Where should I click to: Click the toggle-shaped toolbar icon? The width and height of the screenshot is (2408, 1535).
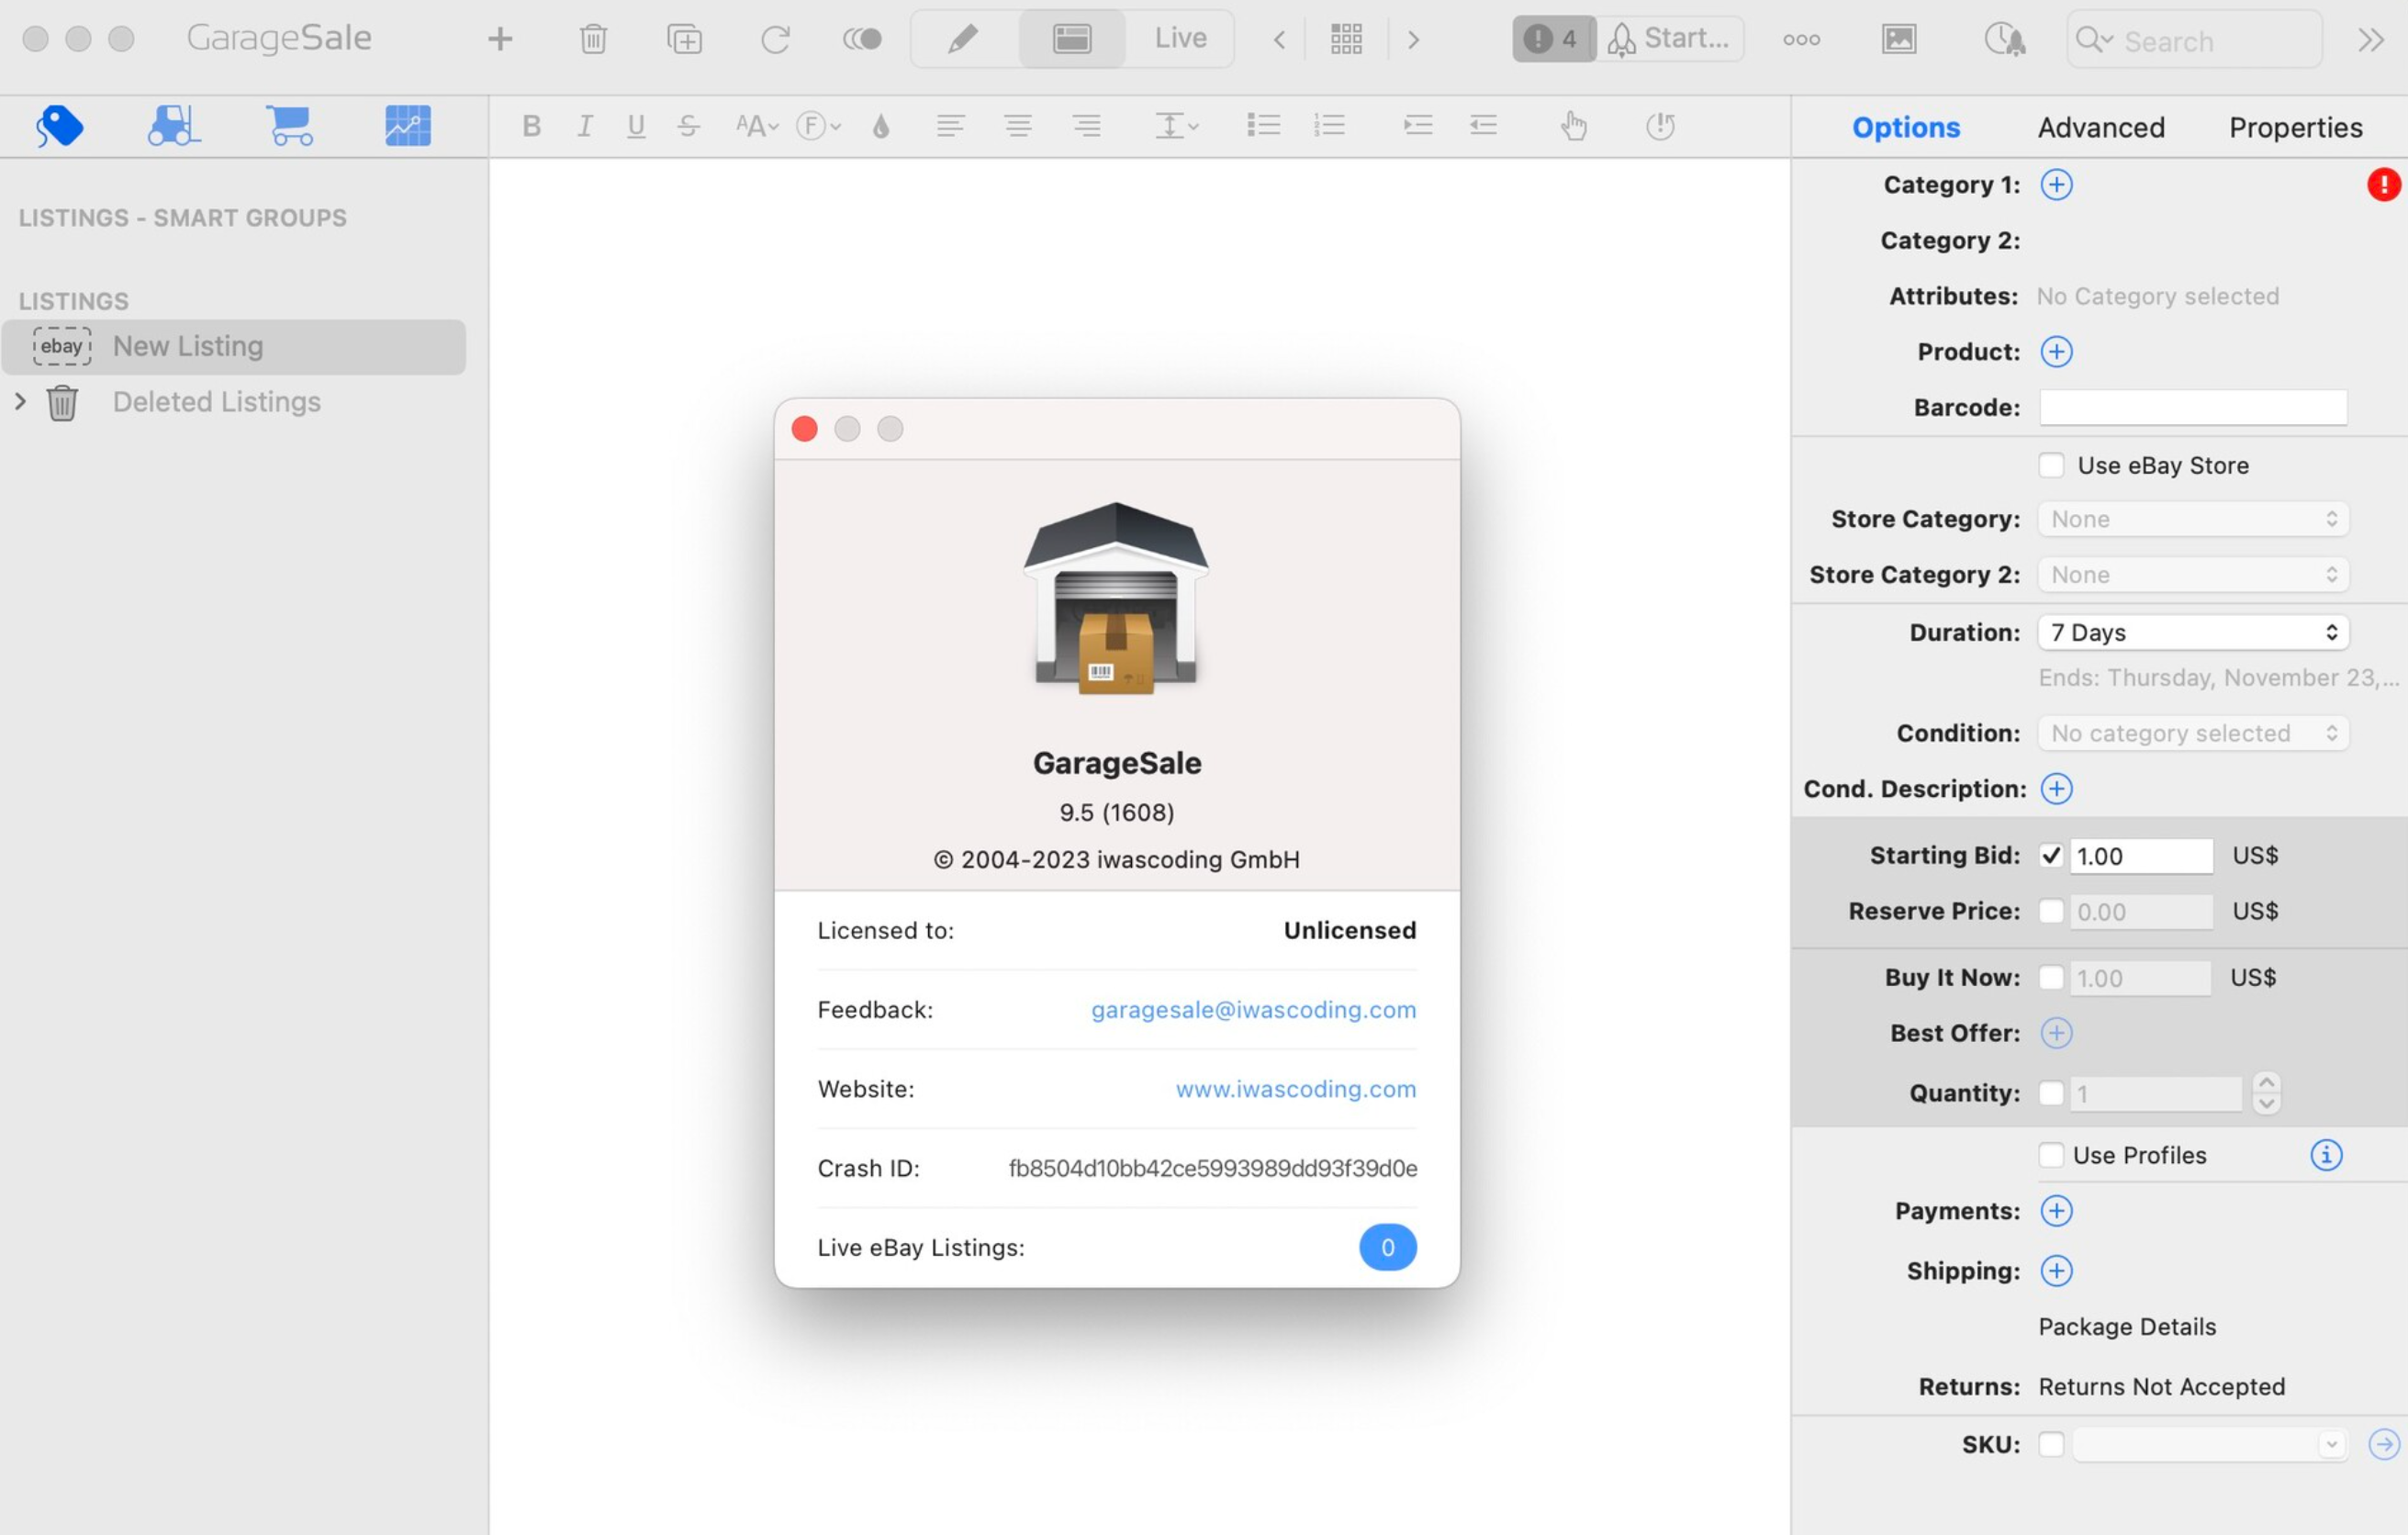pyautogui.click(x=862, y=39)
